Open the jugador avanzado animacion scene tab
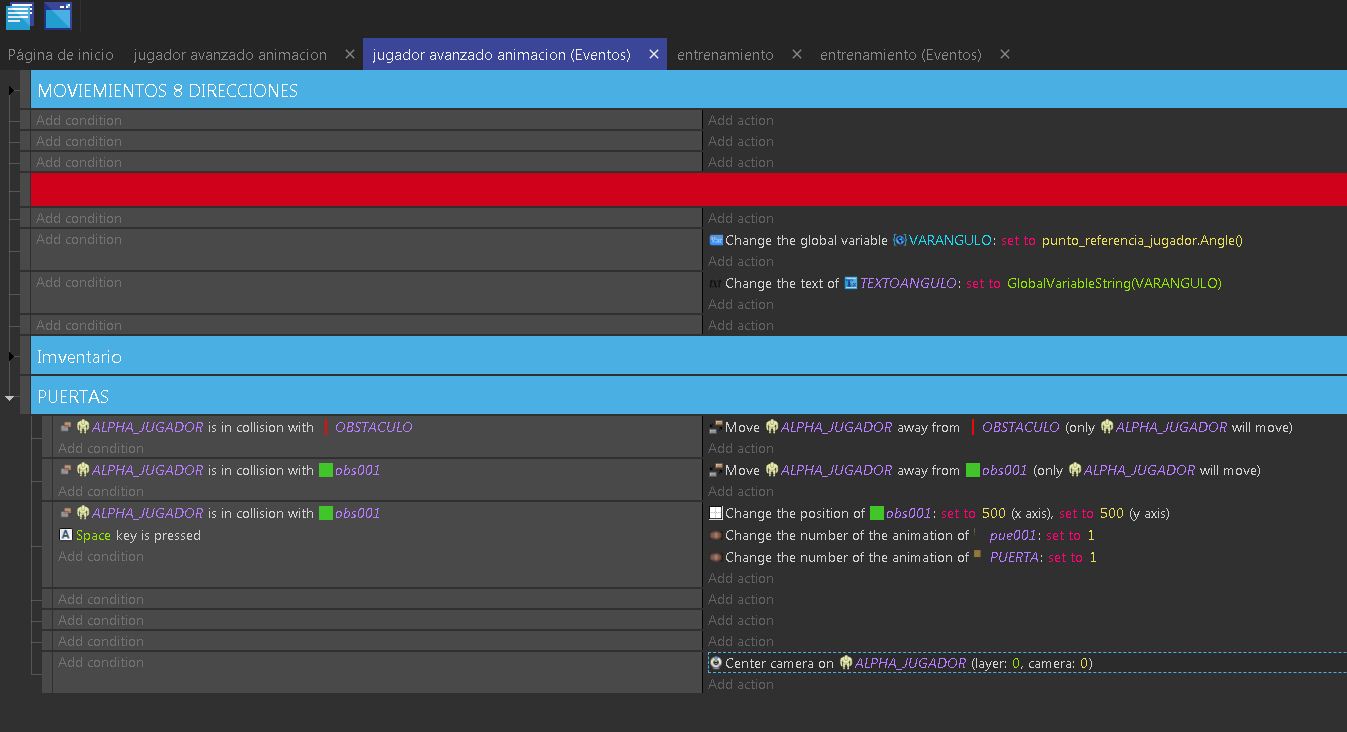 tap(230, 55)
